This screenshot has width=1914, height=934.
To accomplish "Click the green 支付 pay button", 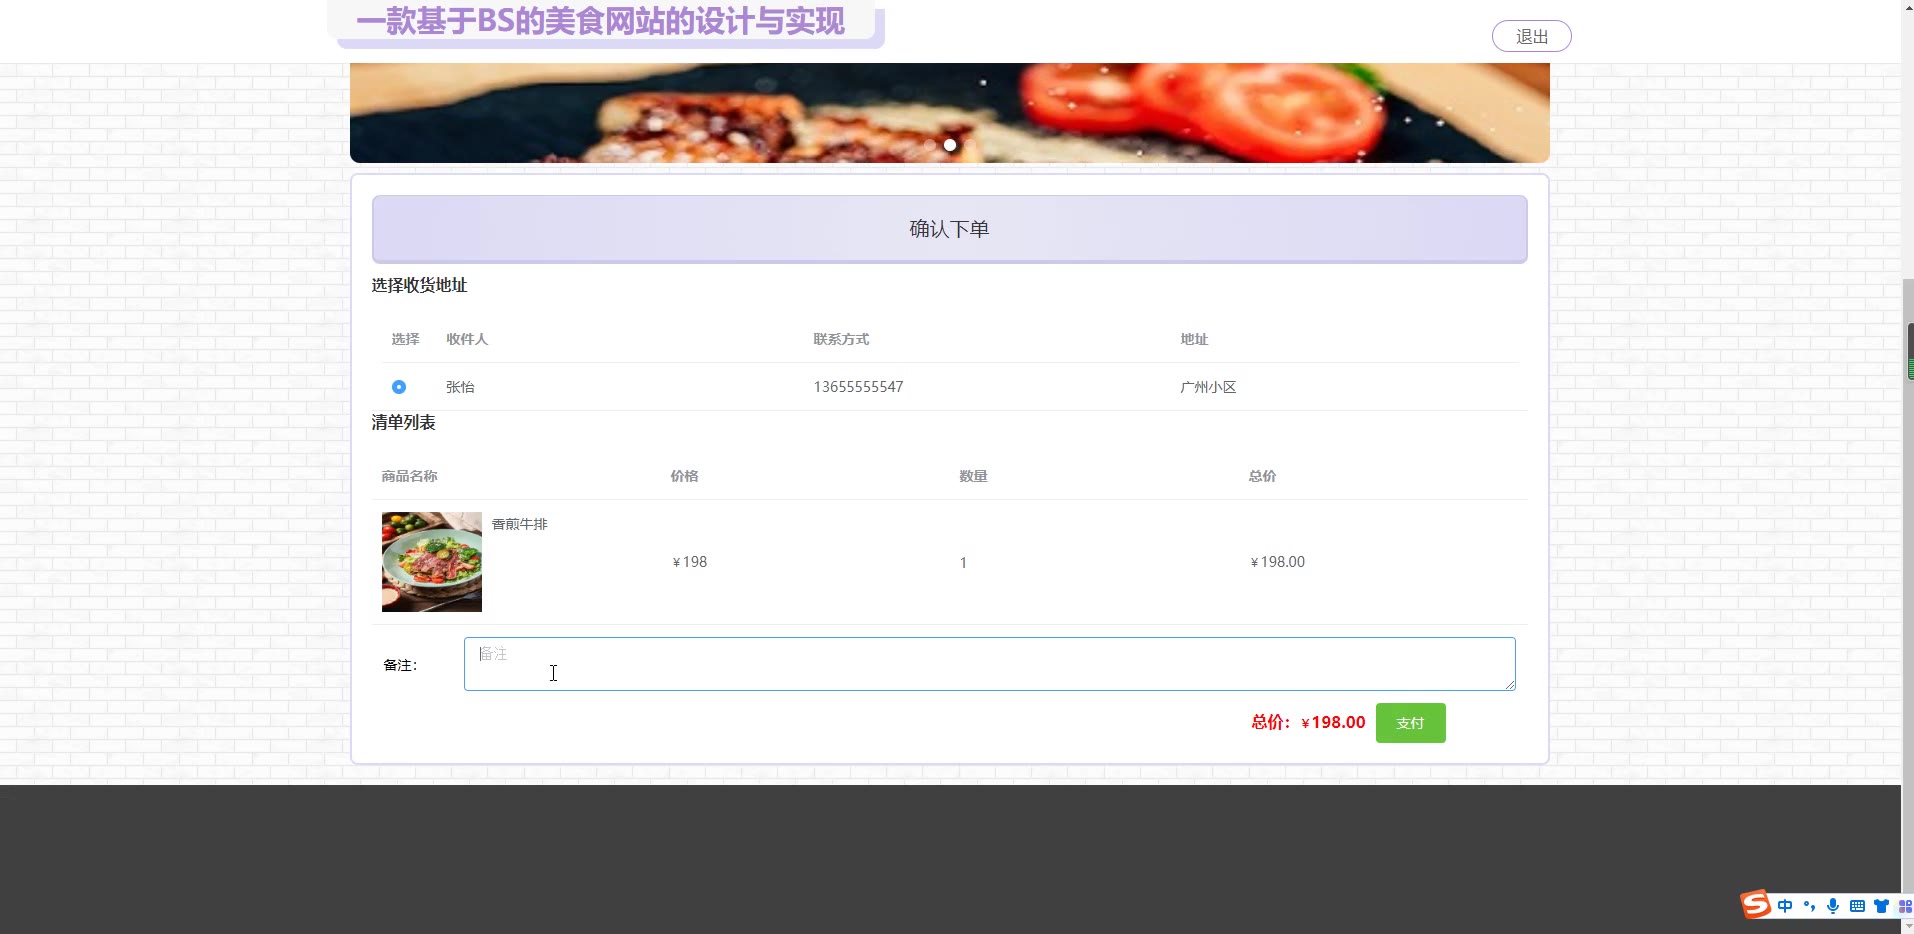I will (1410, 723).
